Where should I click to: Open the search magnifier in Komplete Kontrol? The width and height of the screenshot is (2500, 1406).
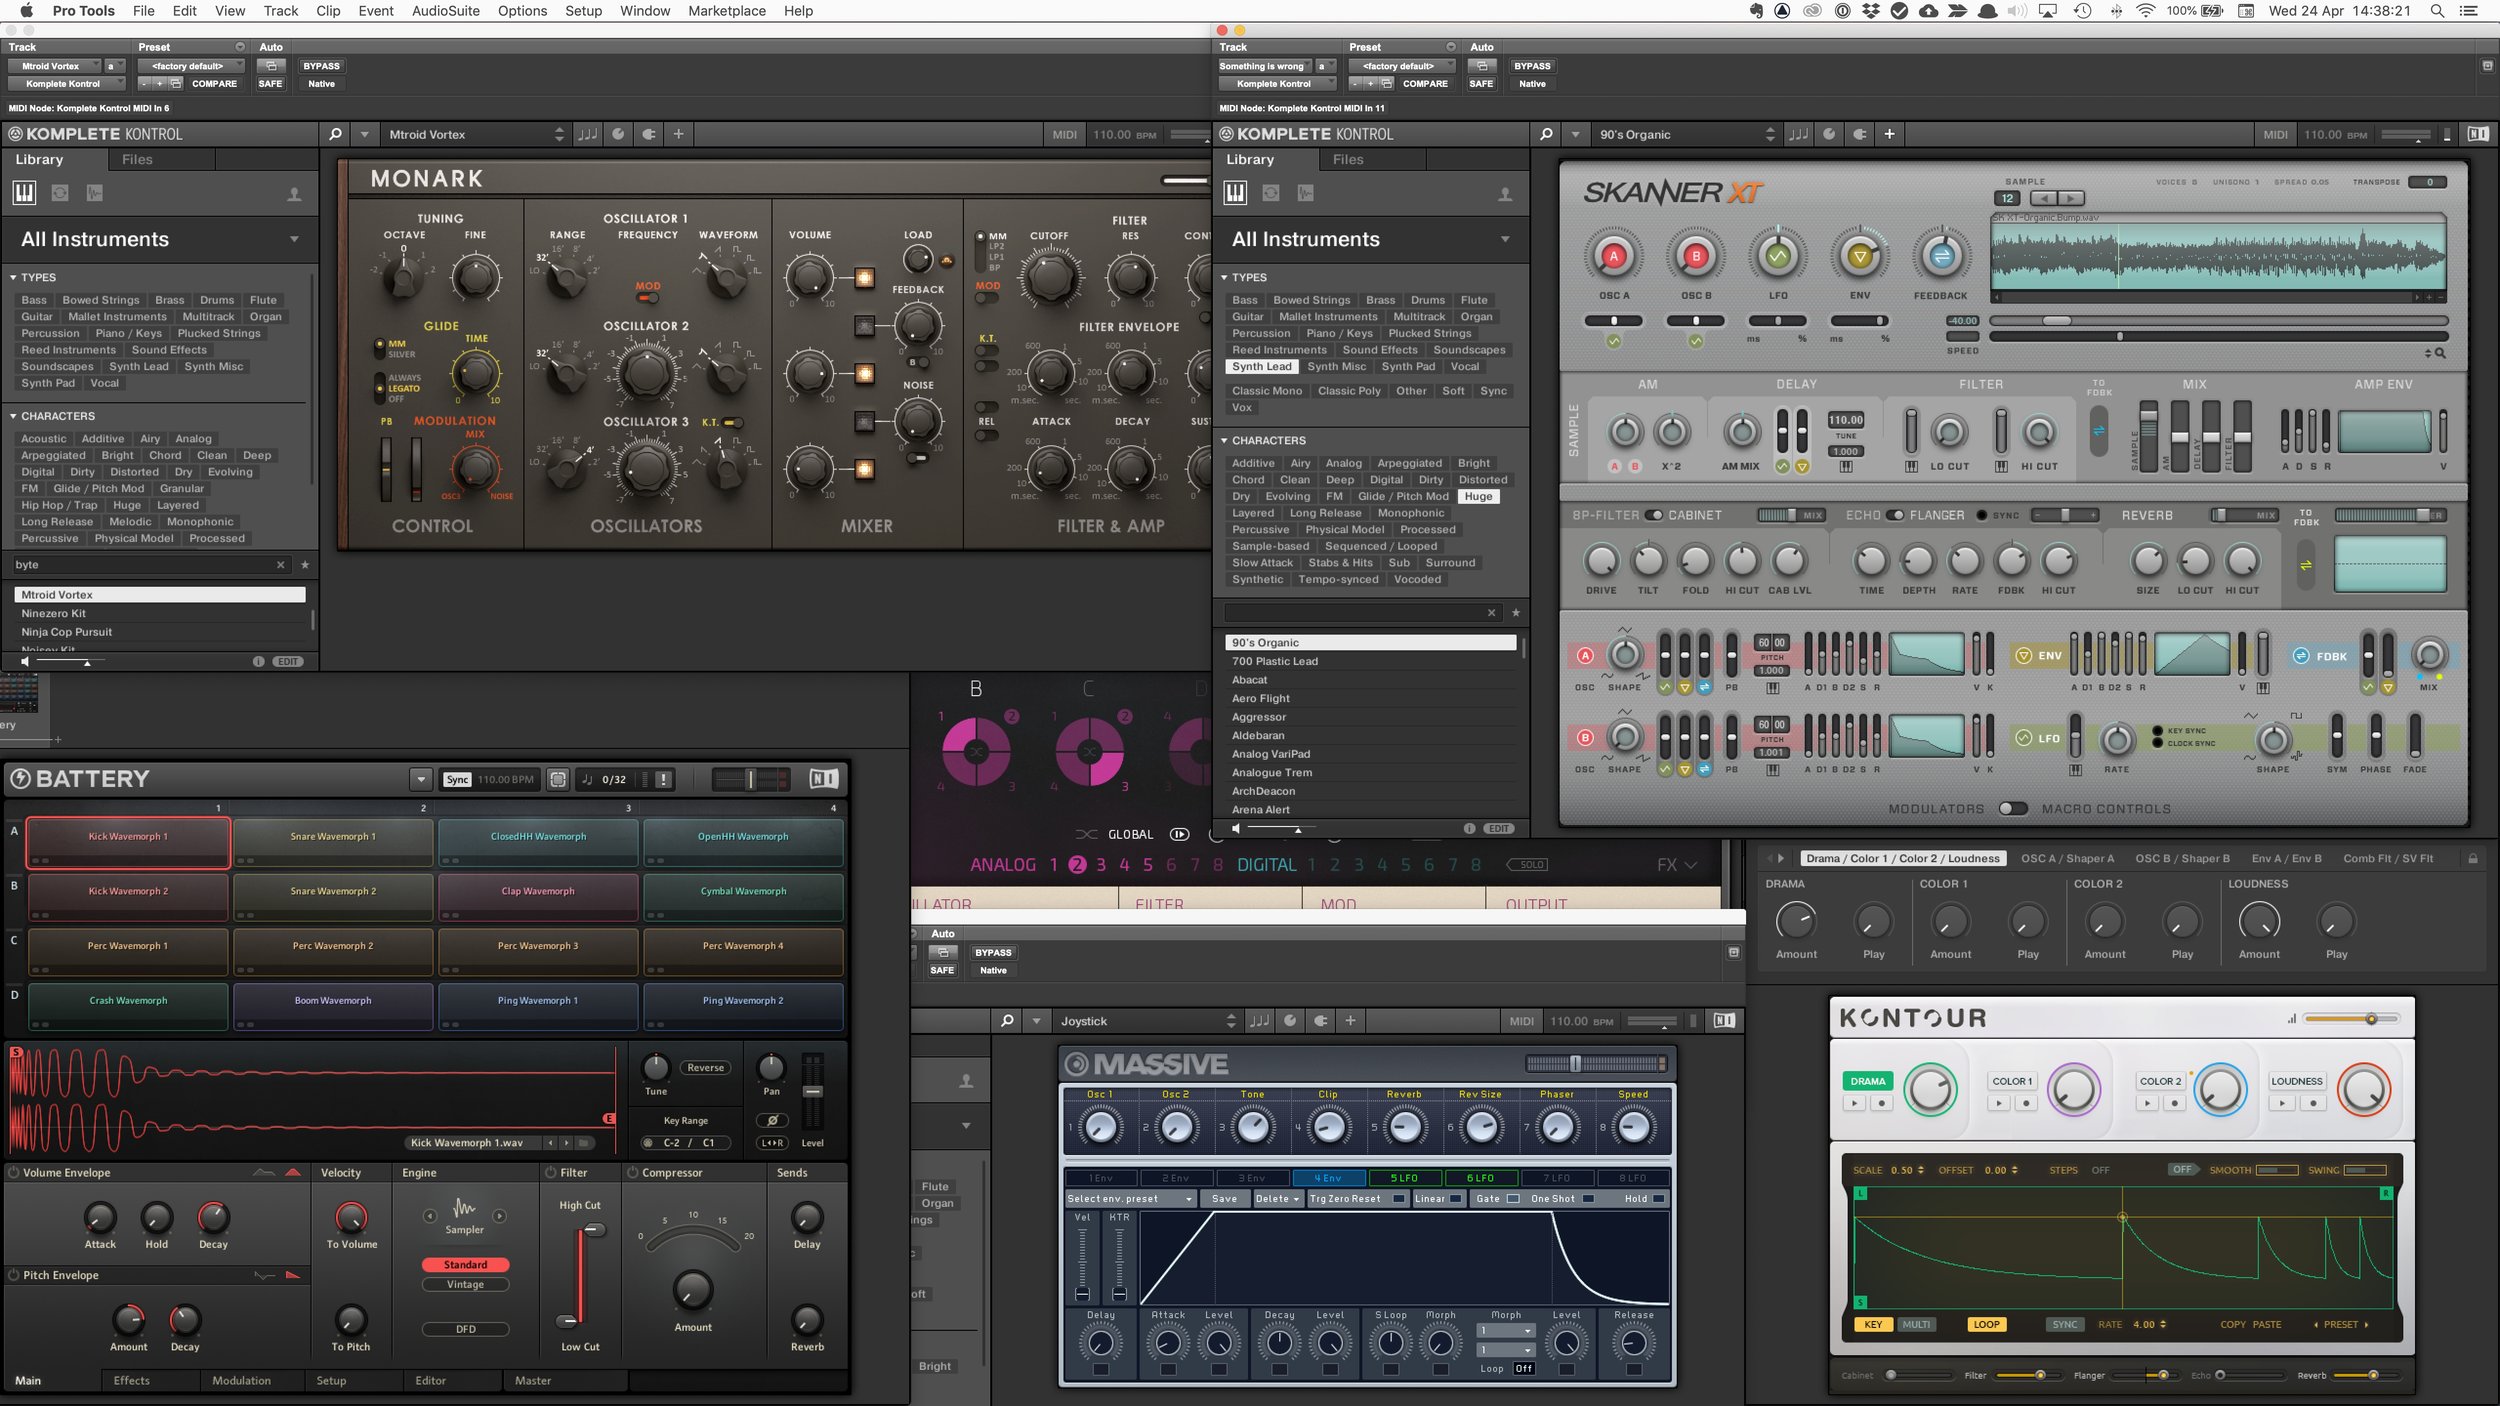pyautogui.click(x=337, y=133)
